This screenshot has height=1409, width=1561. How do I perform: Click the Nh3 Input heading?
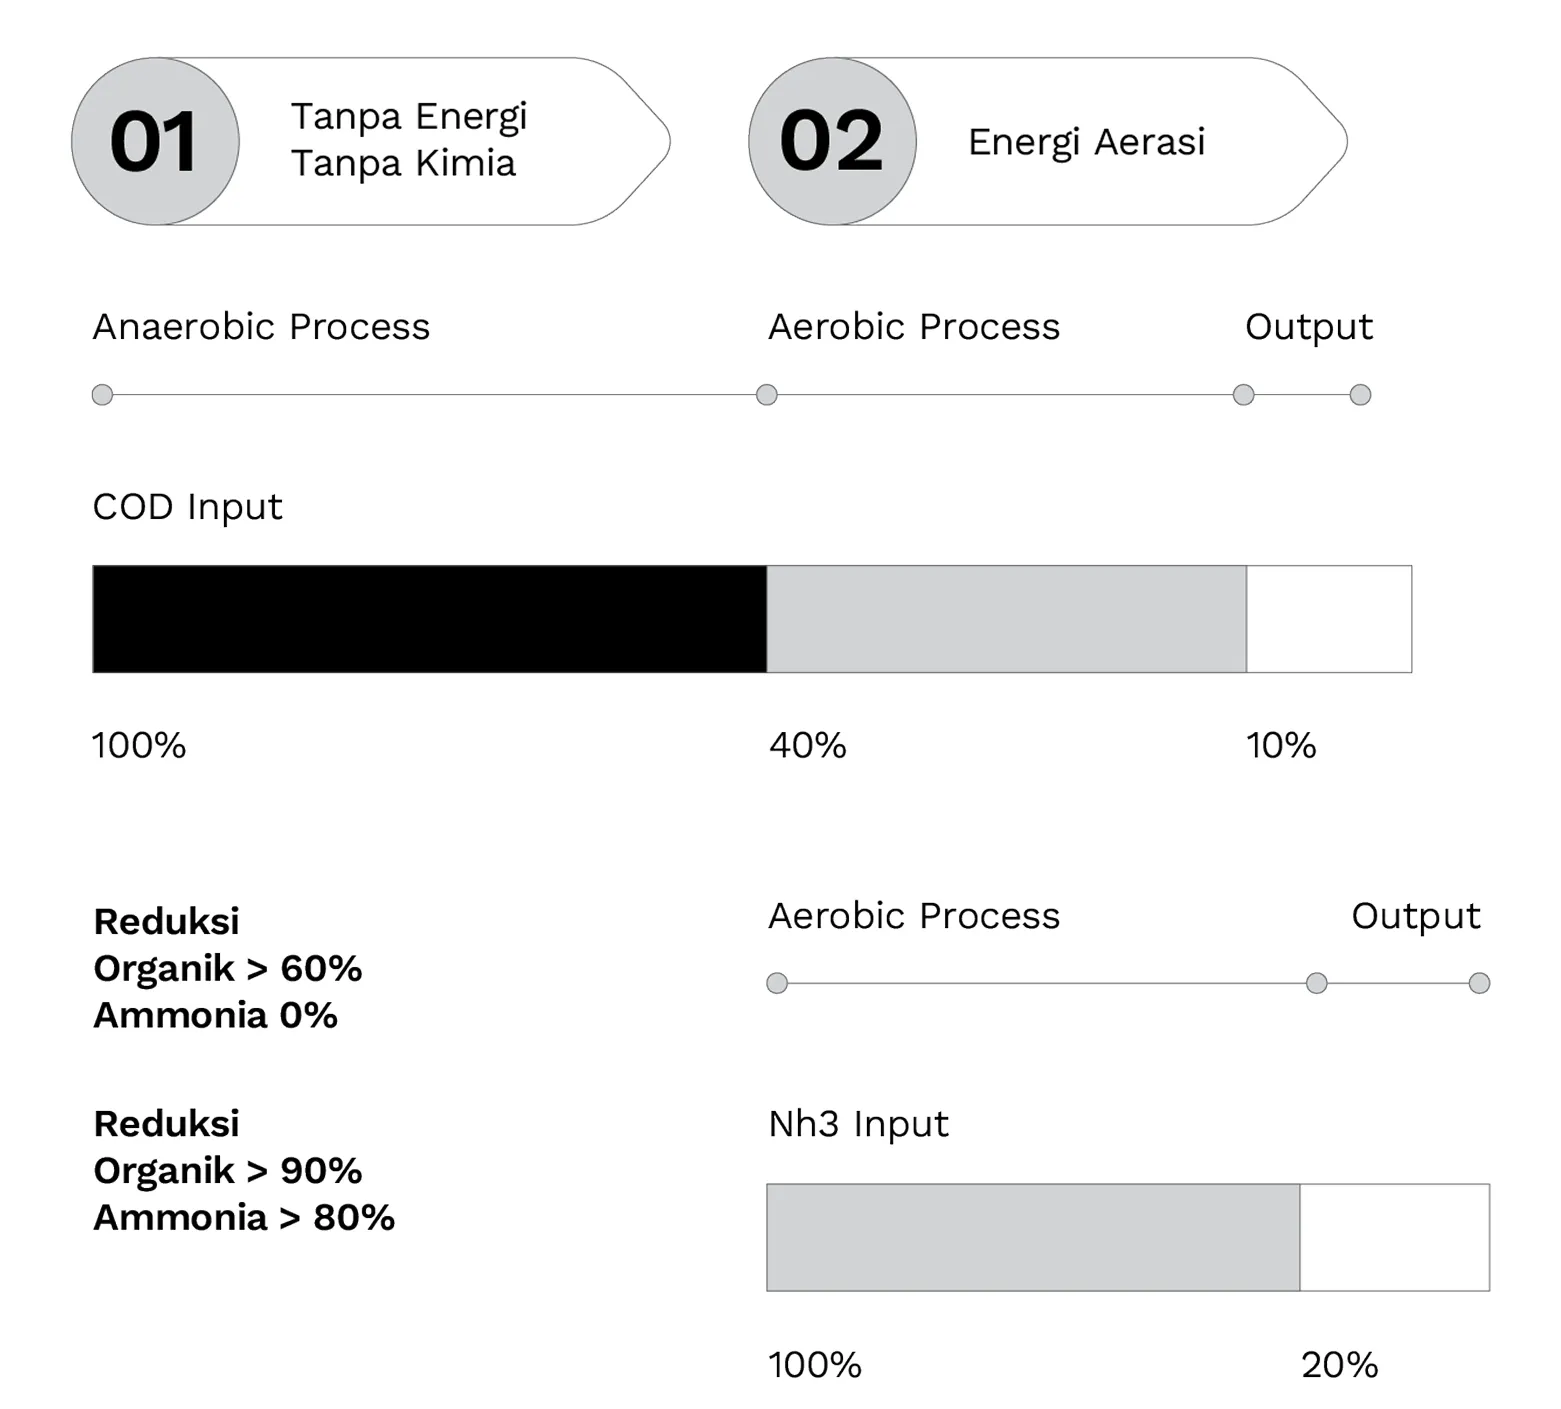(858, 1125)
